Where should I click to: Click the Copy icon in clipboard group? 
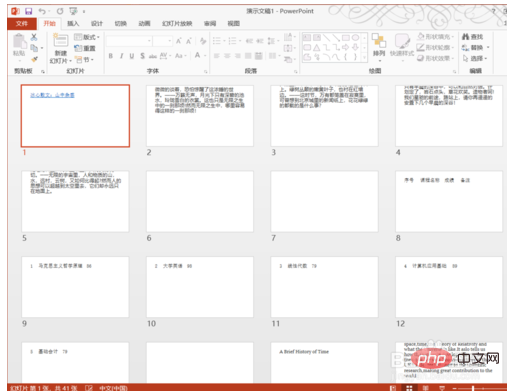[34, 48]
